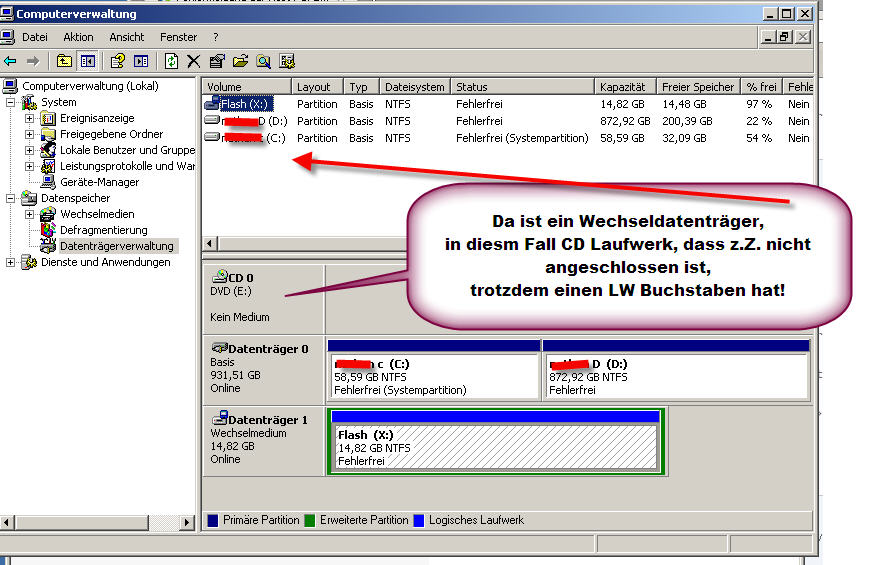Expand the Ereignisanzeige tree node
This screenshot has height=565, width=881.
[x=30, y=118]
